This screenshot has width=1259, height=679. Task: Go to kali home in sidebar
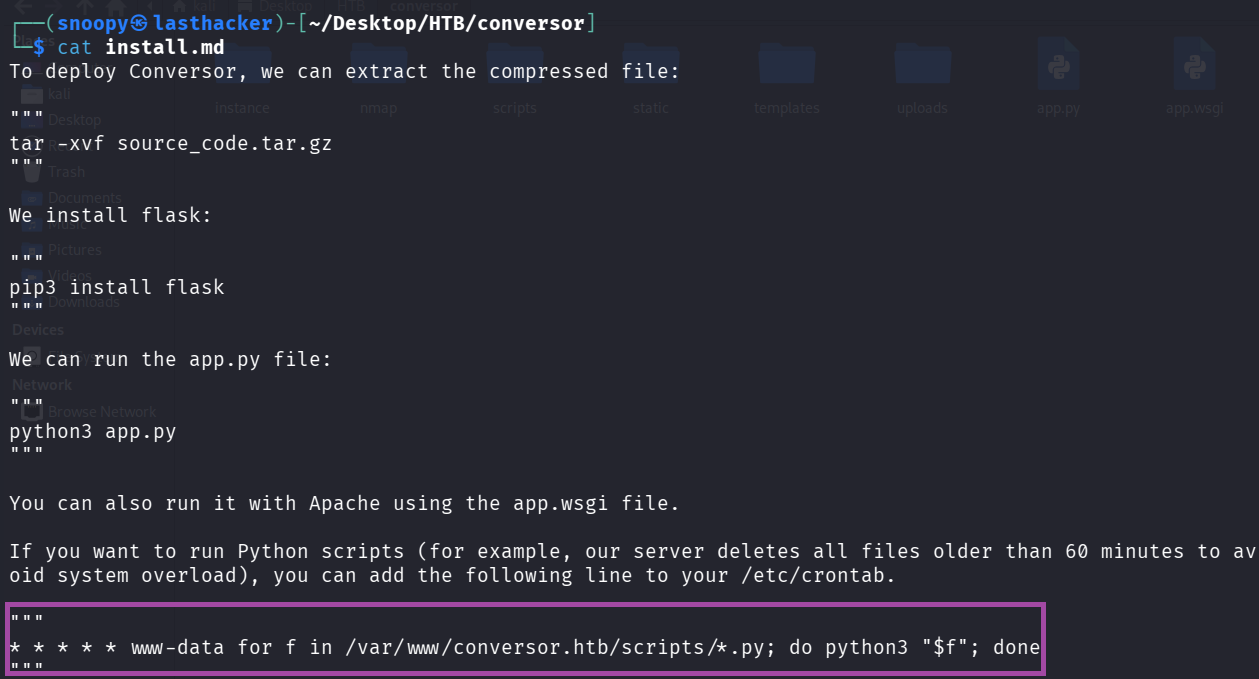60,94
